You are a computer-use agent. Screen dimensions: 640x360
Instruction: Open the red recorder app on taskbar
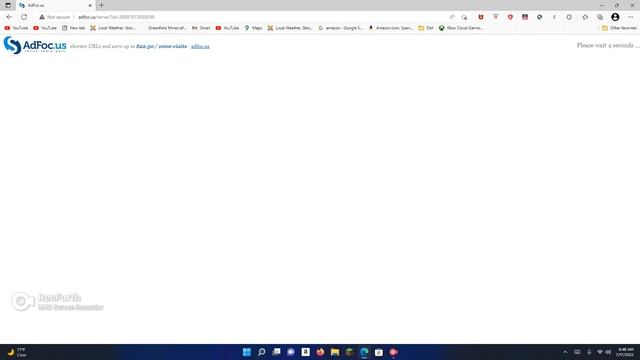pos(393,352)
